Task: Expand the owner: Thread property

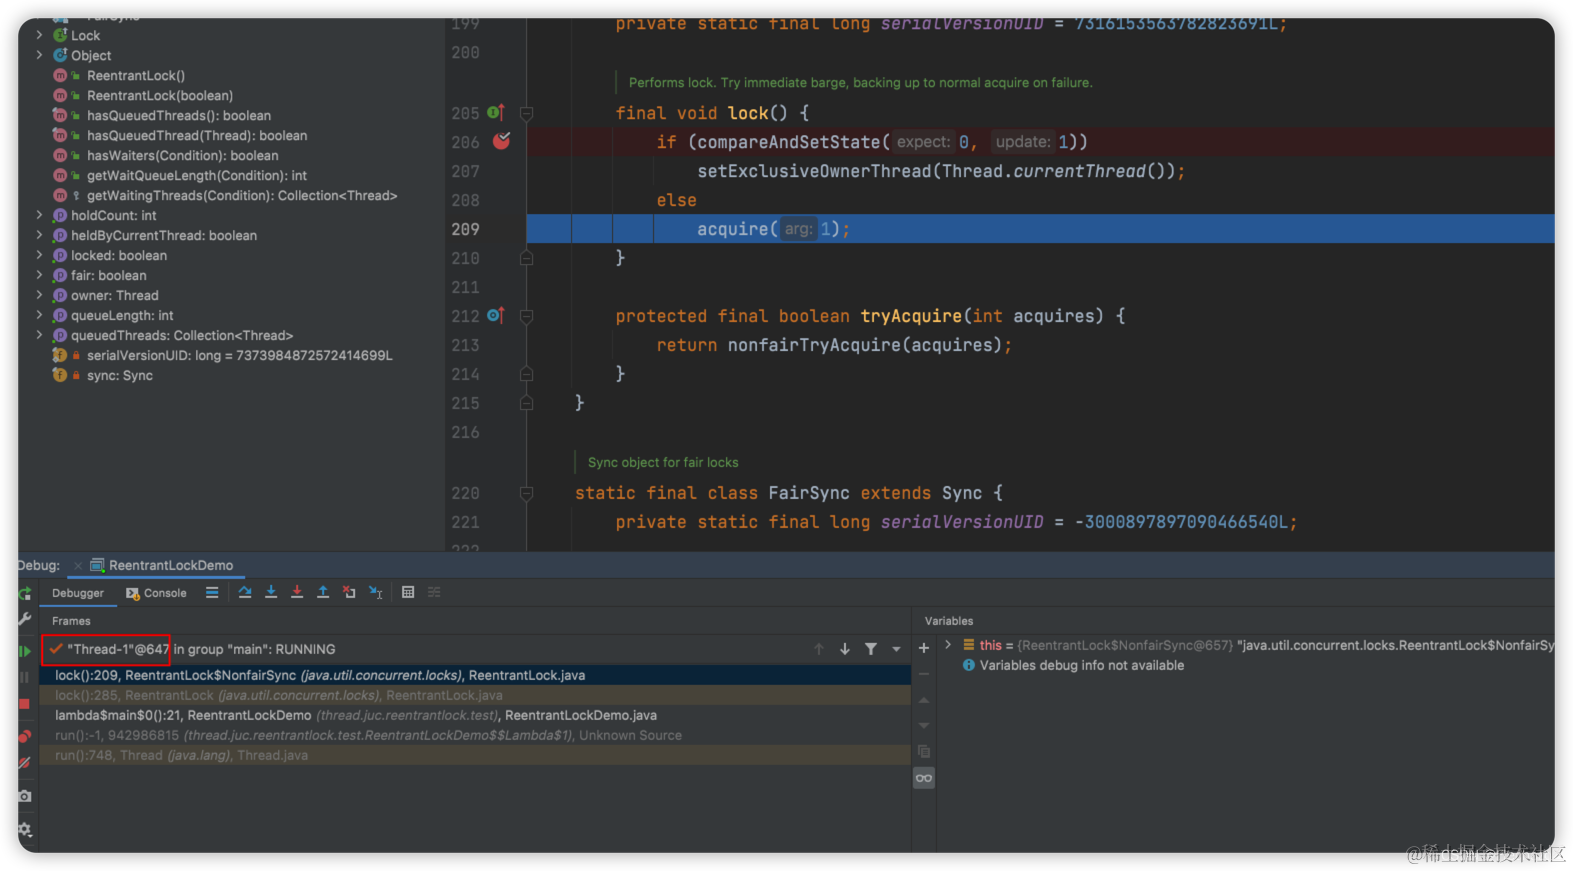Action: click(x=39, y=295)
